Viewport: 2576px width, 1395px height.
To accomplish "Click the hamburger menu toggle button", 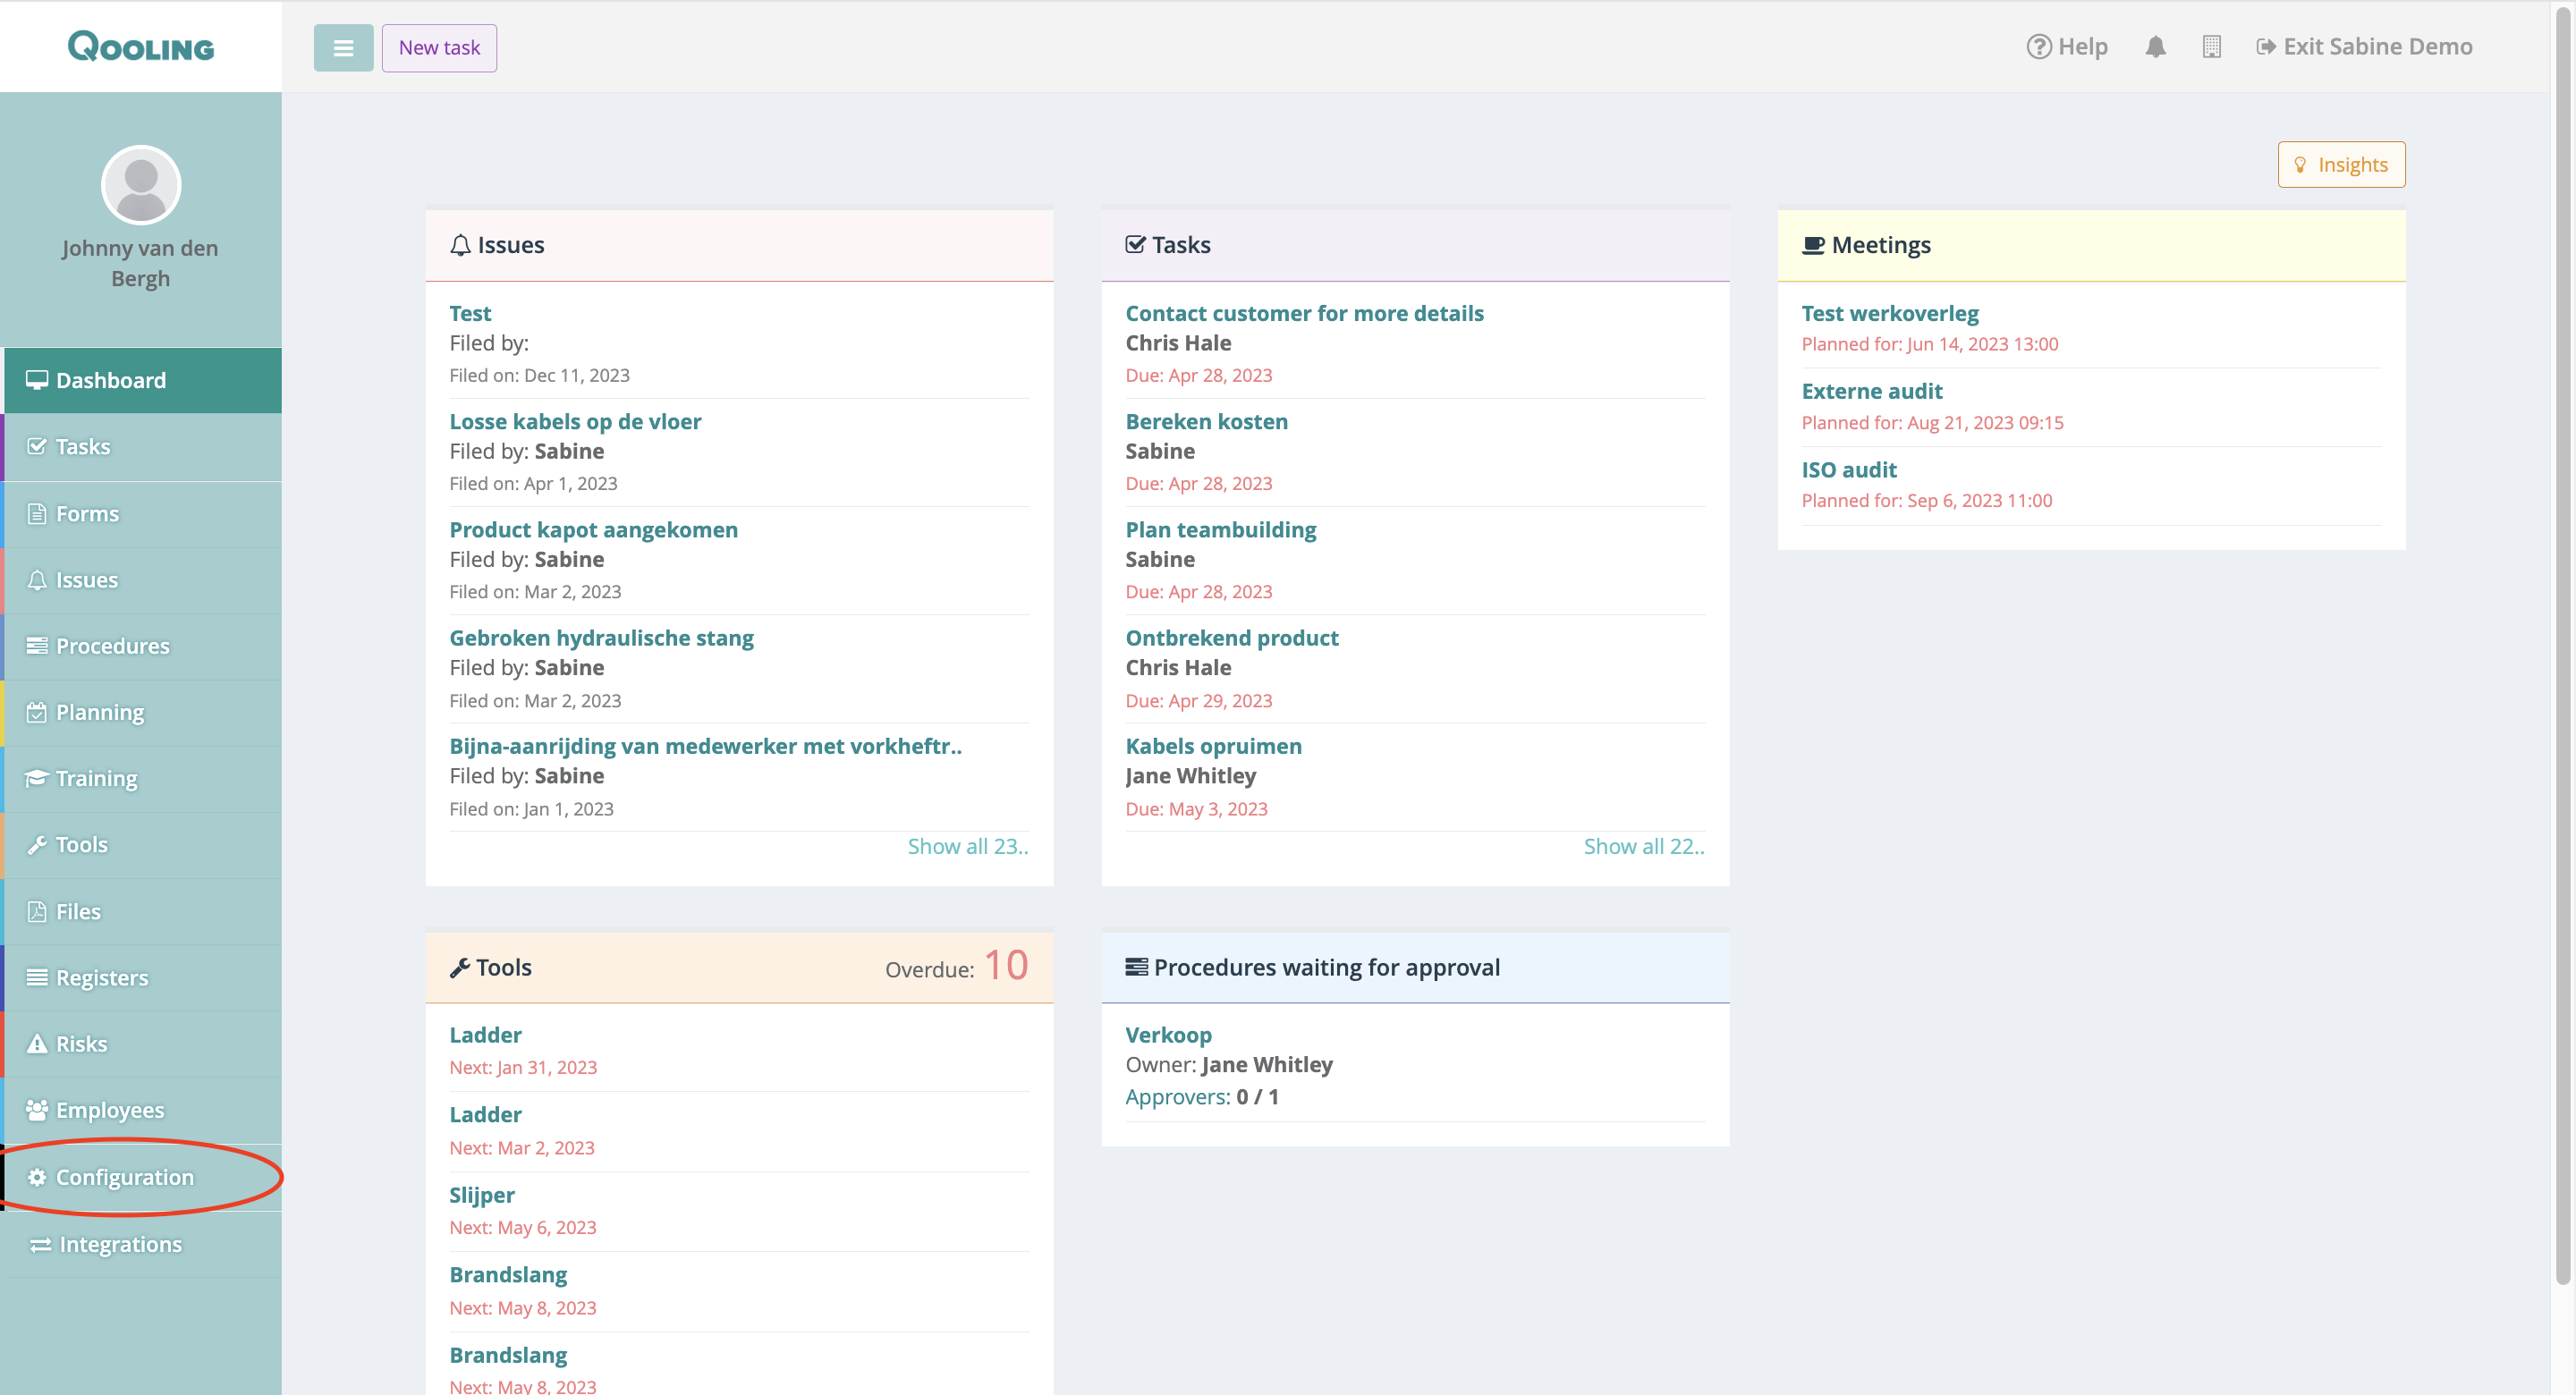I will pyautogui.click(x=343, y=47).
